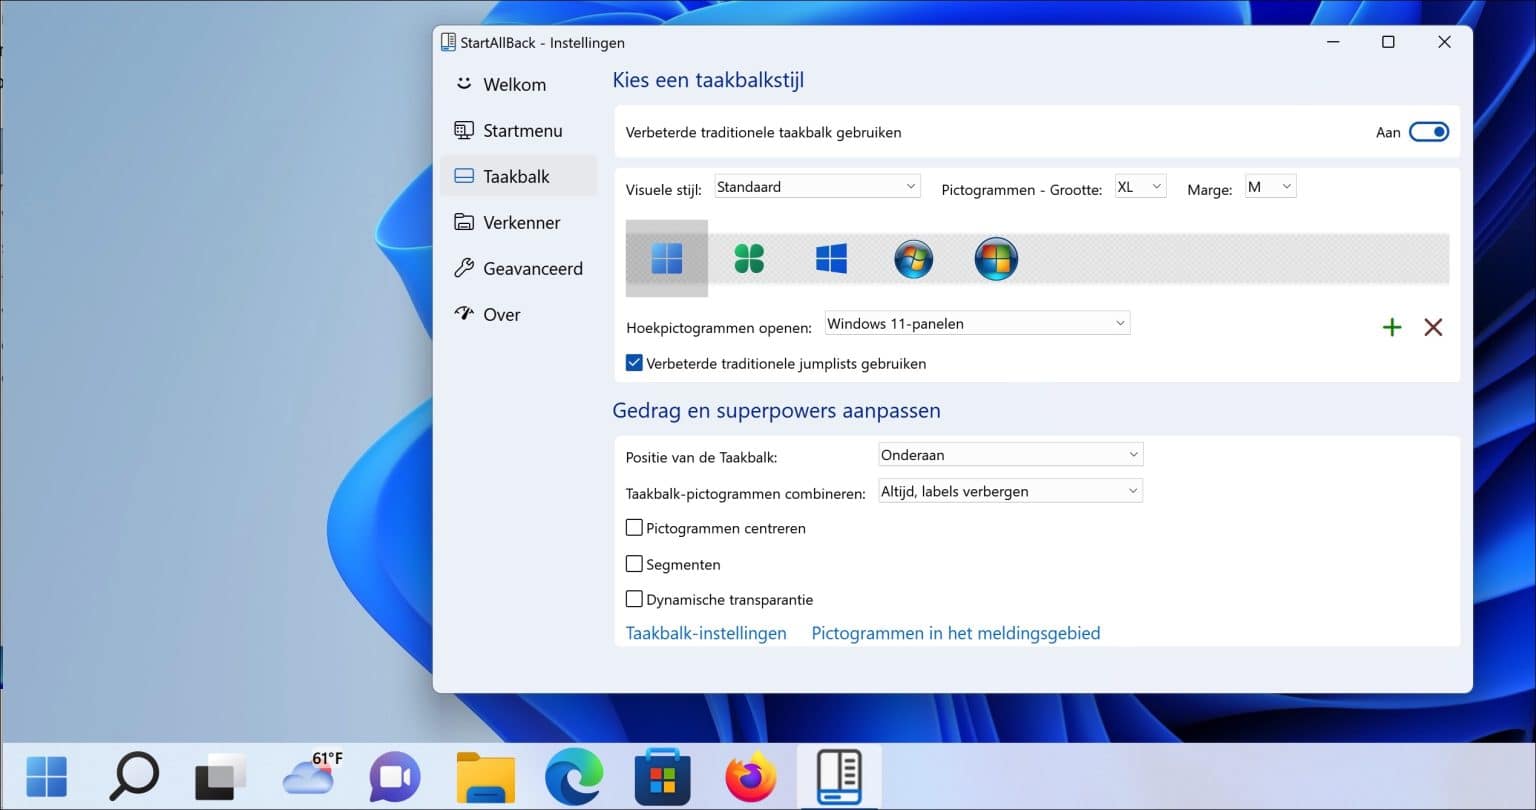Open the Visuele stijl dropdown
Viewport: 1536px width, 810px height.
[815, 186]
